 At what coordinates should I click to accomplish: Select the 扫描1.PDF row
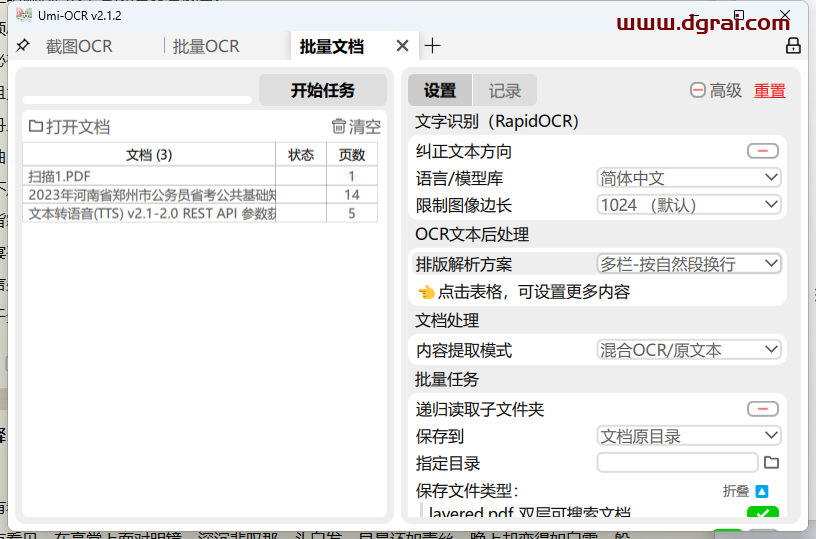coord(200,176)
